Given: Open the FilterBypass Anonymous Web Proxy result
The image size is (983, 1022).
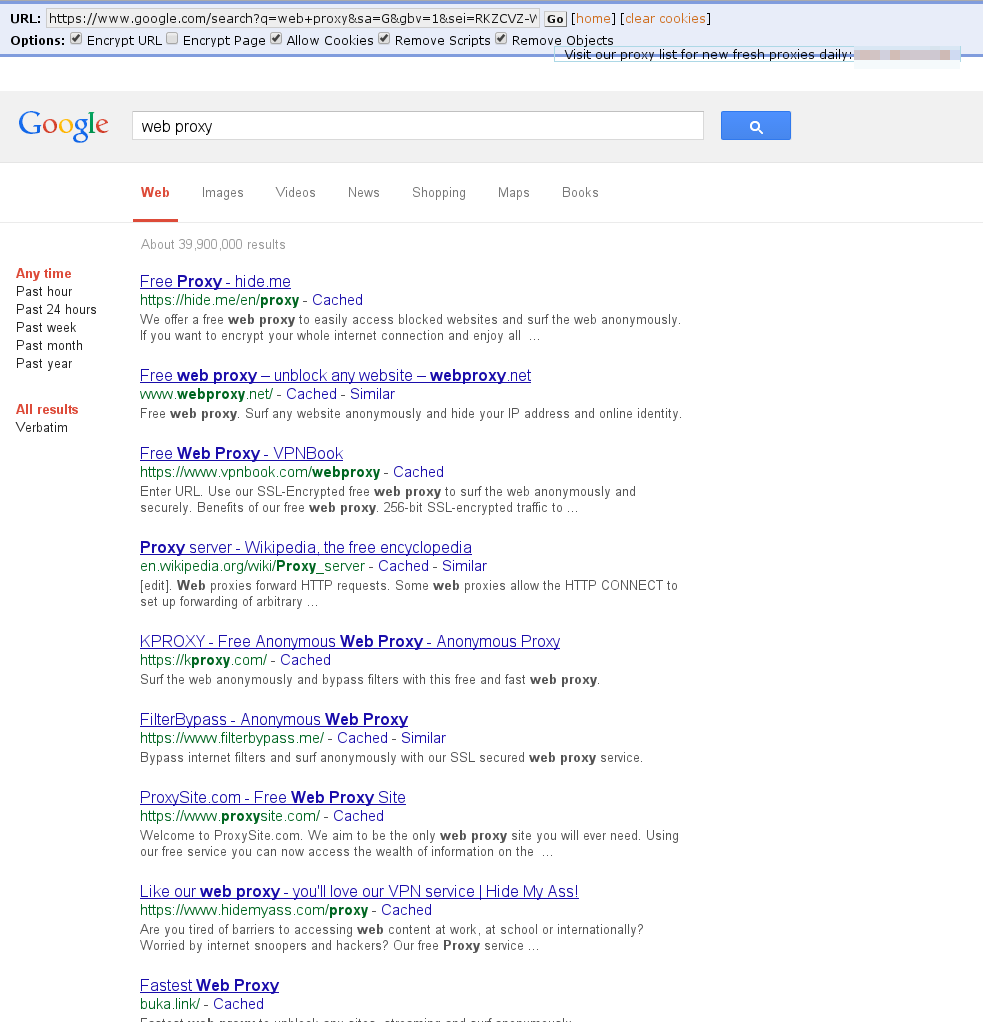Looking at the screenshot, I should tap(274, 720).
